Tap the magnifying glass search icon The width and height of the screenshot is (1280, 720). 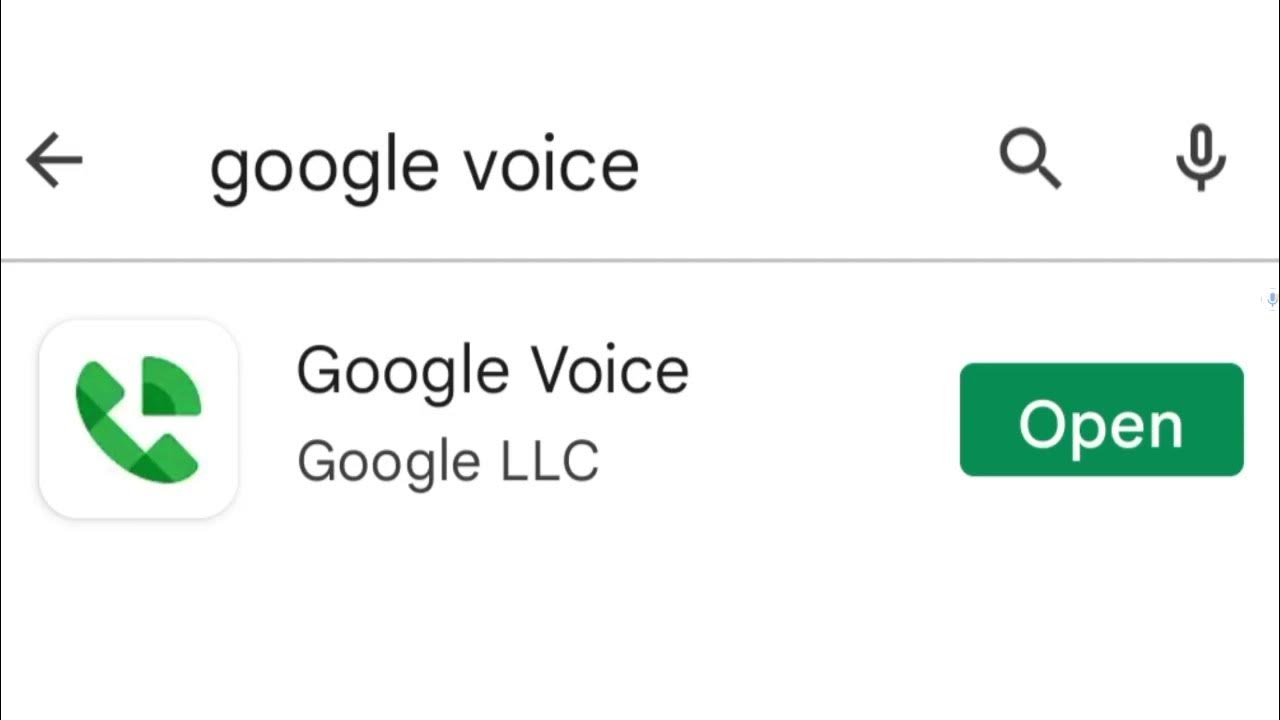pyautogui.click(x=1029, y=160)
